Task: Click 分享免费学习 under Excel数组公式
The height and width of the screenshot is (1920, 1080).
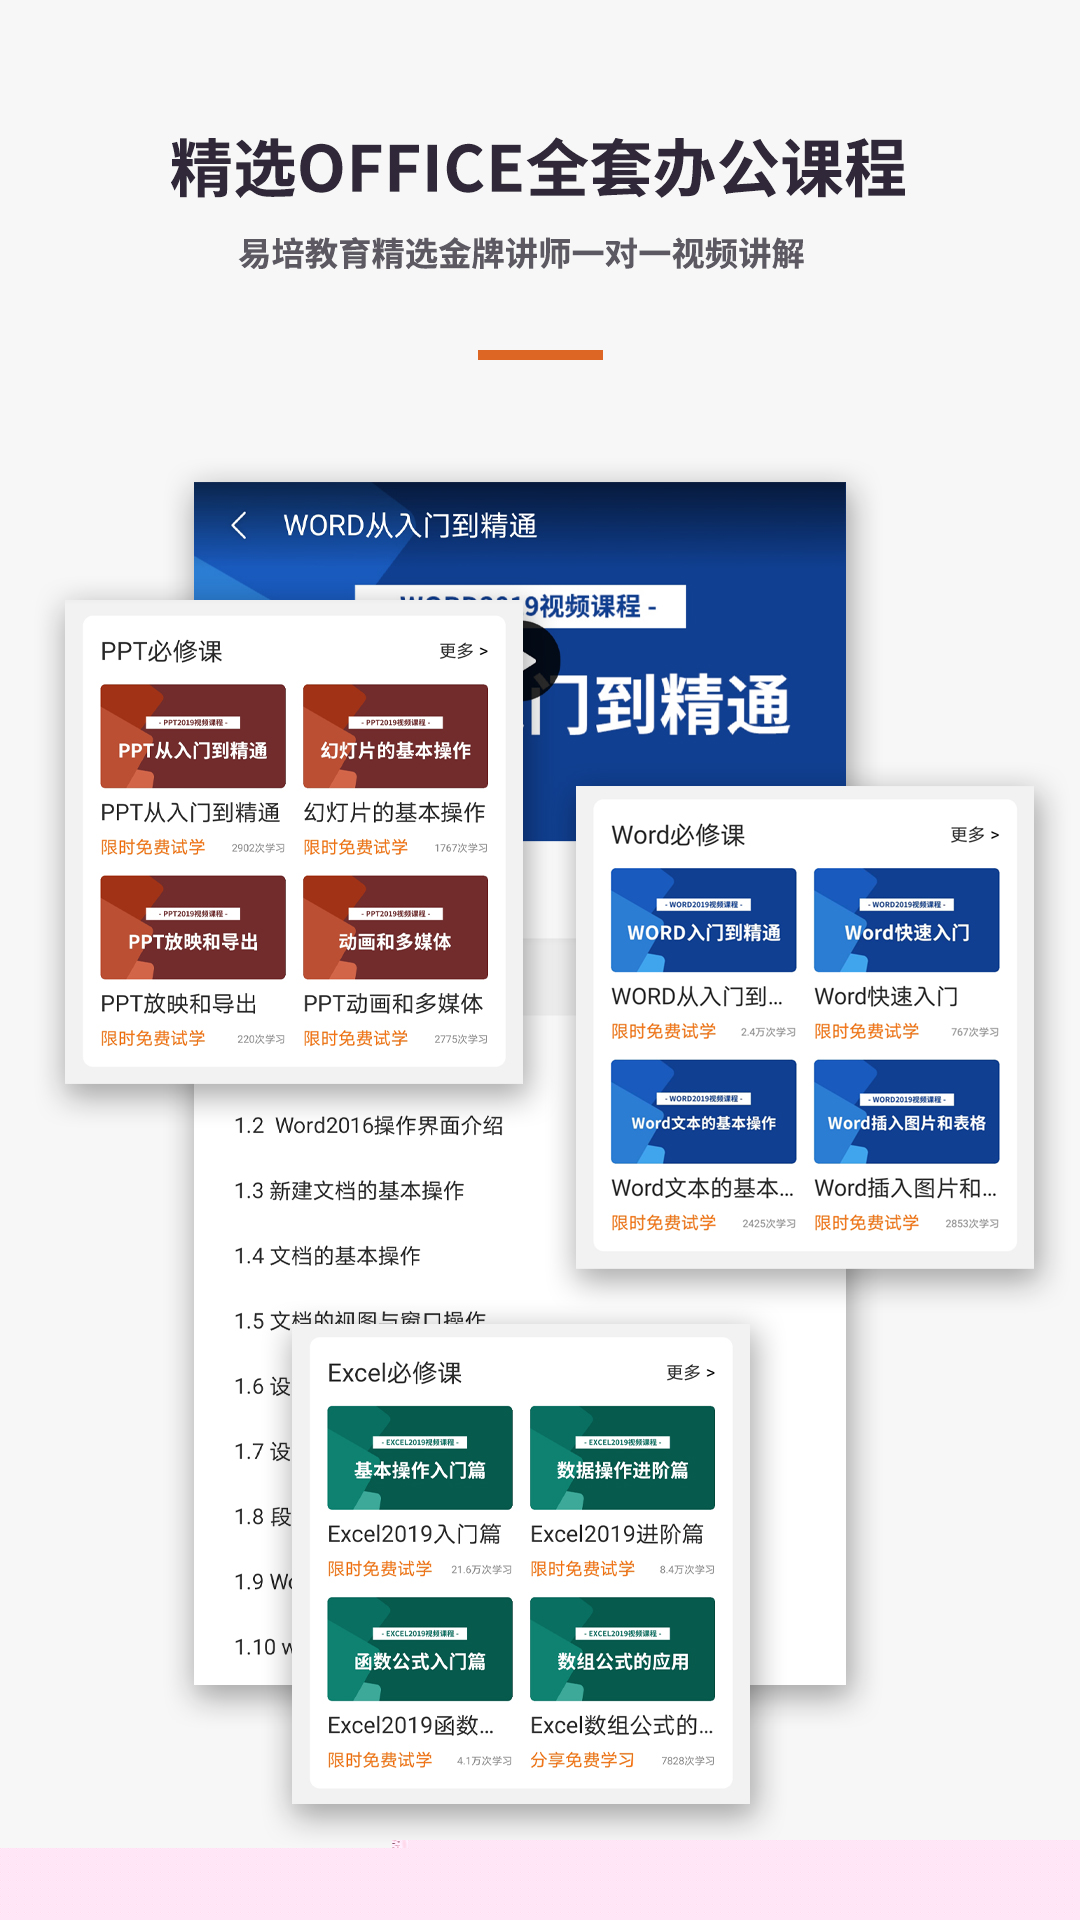Action: pyautogui.click(x=582, y=1760)
